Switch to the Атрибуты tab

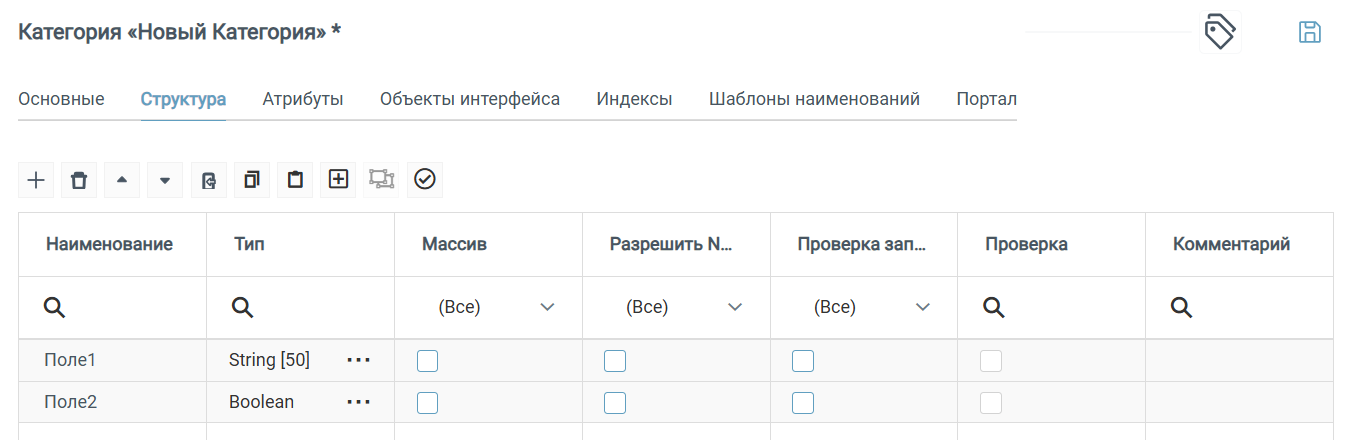coord(303,99)
